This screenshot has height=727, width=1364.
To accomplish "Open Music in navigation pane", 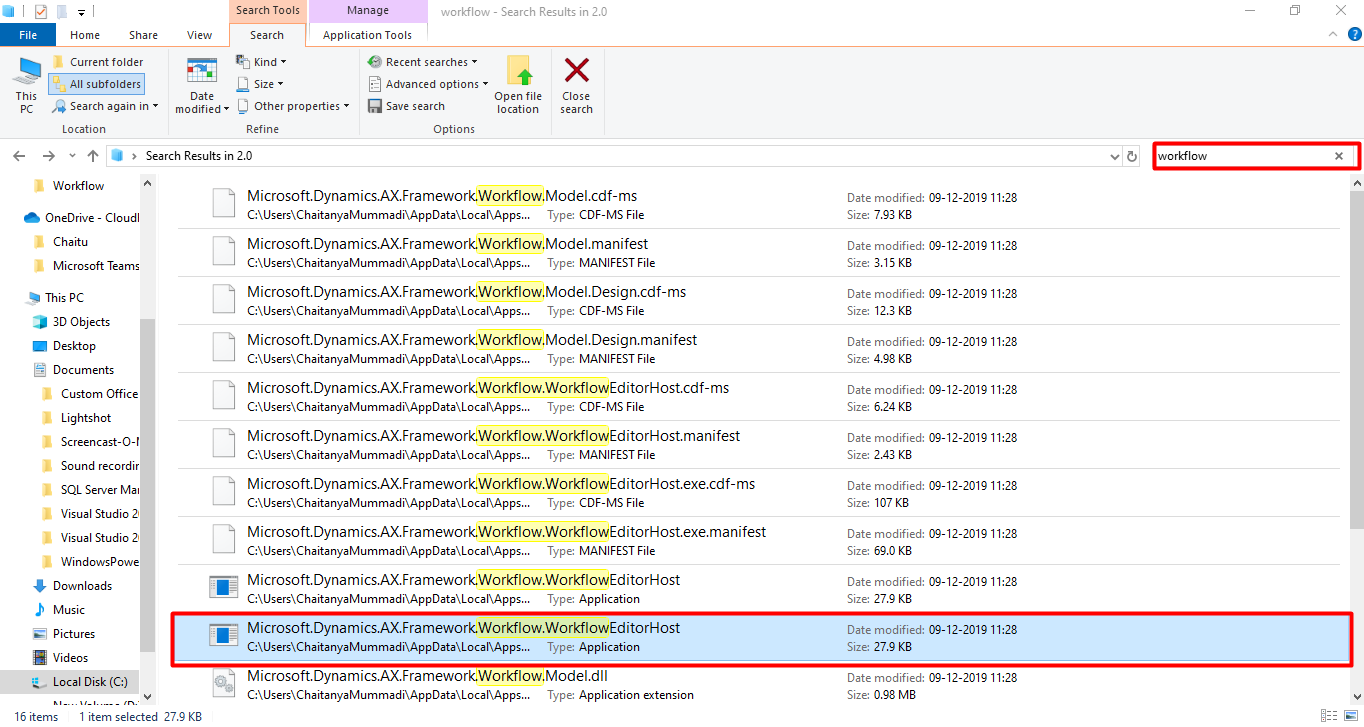I will (69, 610).
